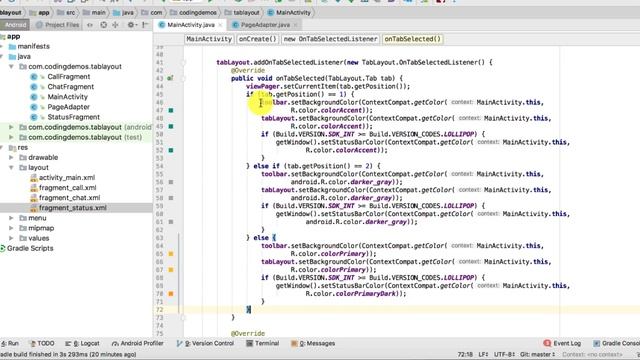This screenshot has height=360, width=640.
Task: Expand the drawable folder
Action: [x=11, y=158]
